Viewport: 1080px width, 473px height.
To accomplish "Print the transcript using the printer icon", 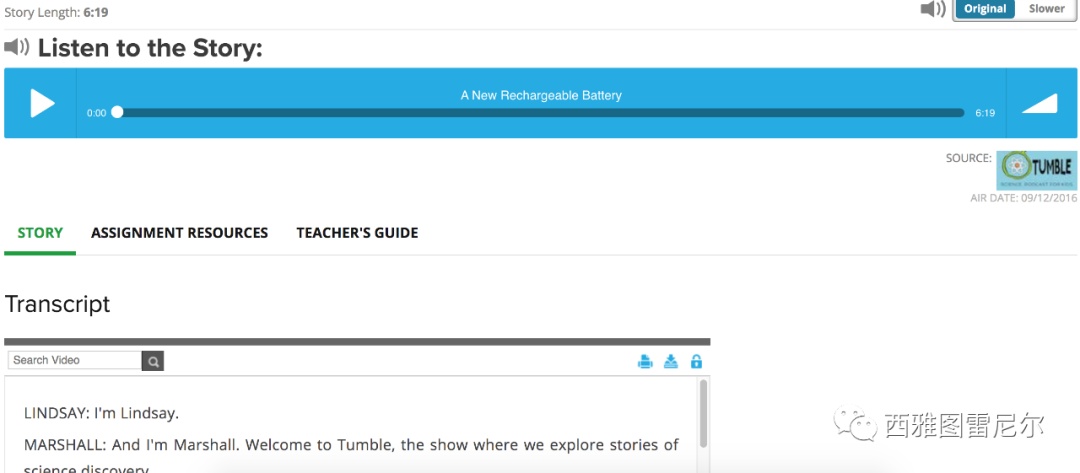I will [645, 362].
